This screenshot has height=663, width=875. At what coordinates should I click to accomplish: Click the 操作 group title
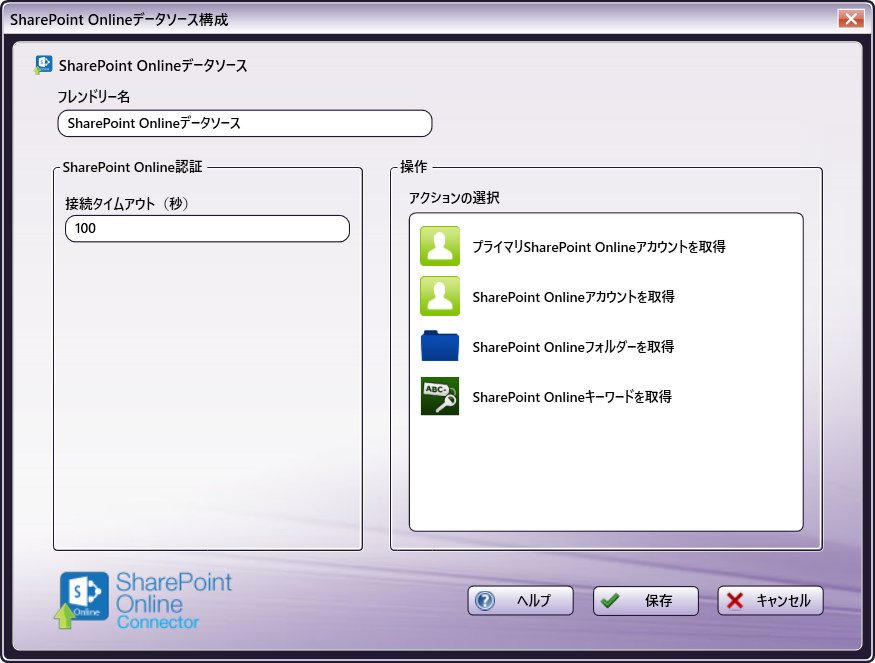pyautogui.click(x=414, y=167)
